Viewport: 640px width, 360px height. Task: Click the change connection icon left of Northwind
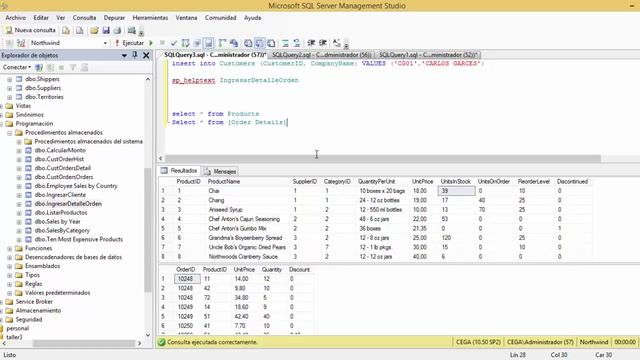coord(21,43)
